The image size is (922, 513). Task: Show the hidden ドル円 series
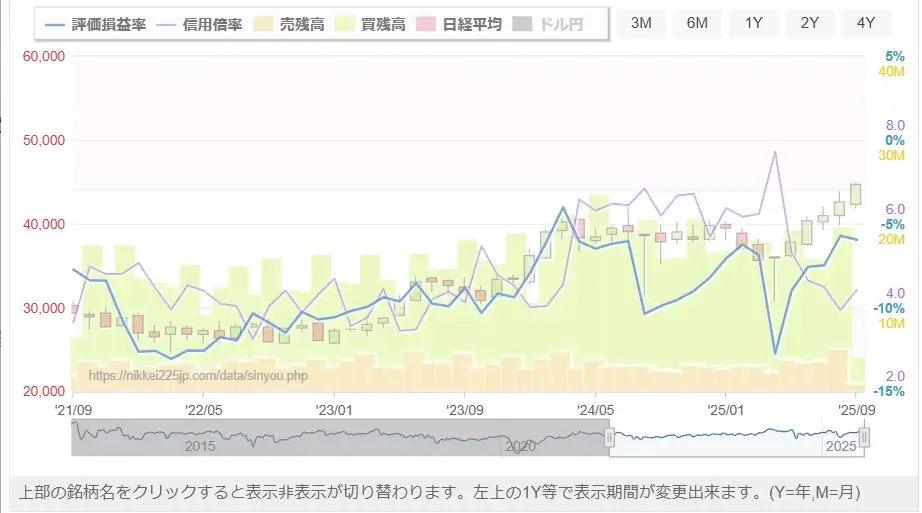tap(548, 25)
